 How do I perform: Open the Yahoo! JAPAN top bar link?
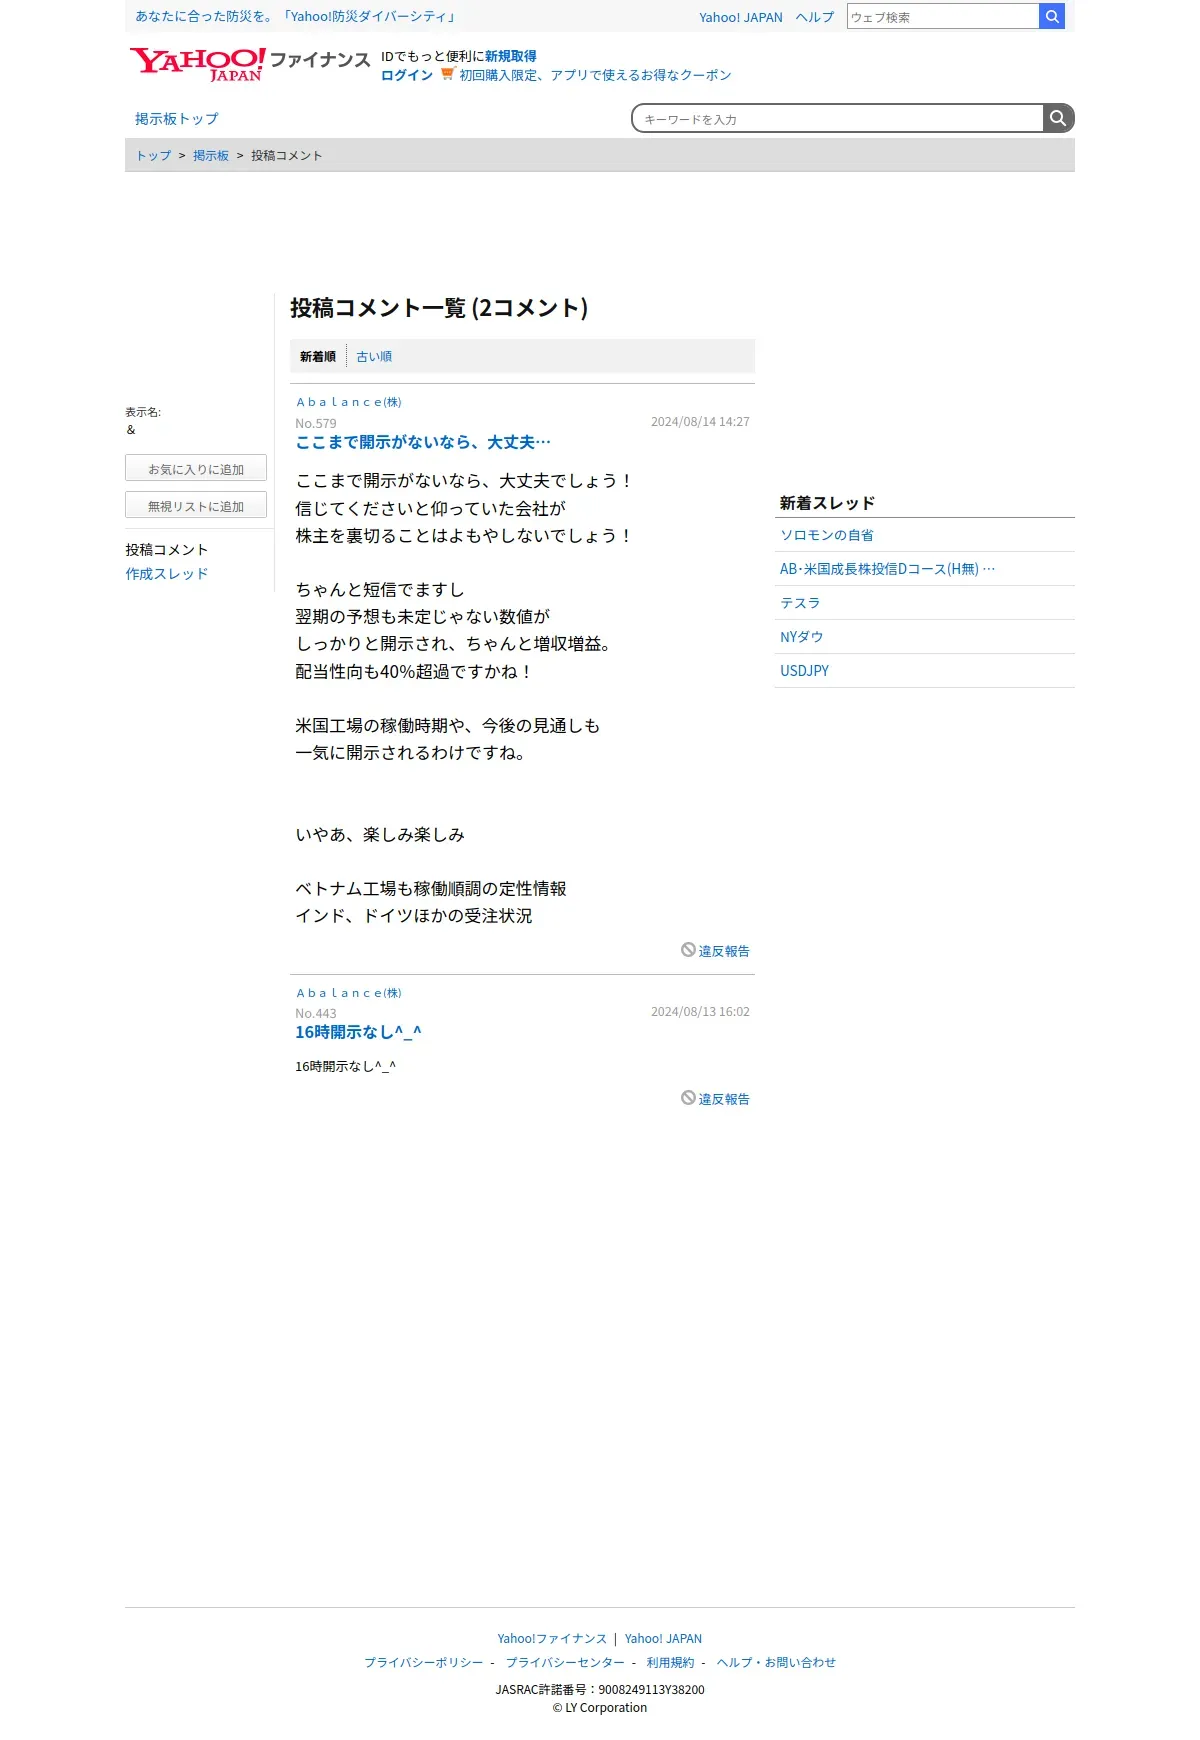coord(741,17)
